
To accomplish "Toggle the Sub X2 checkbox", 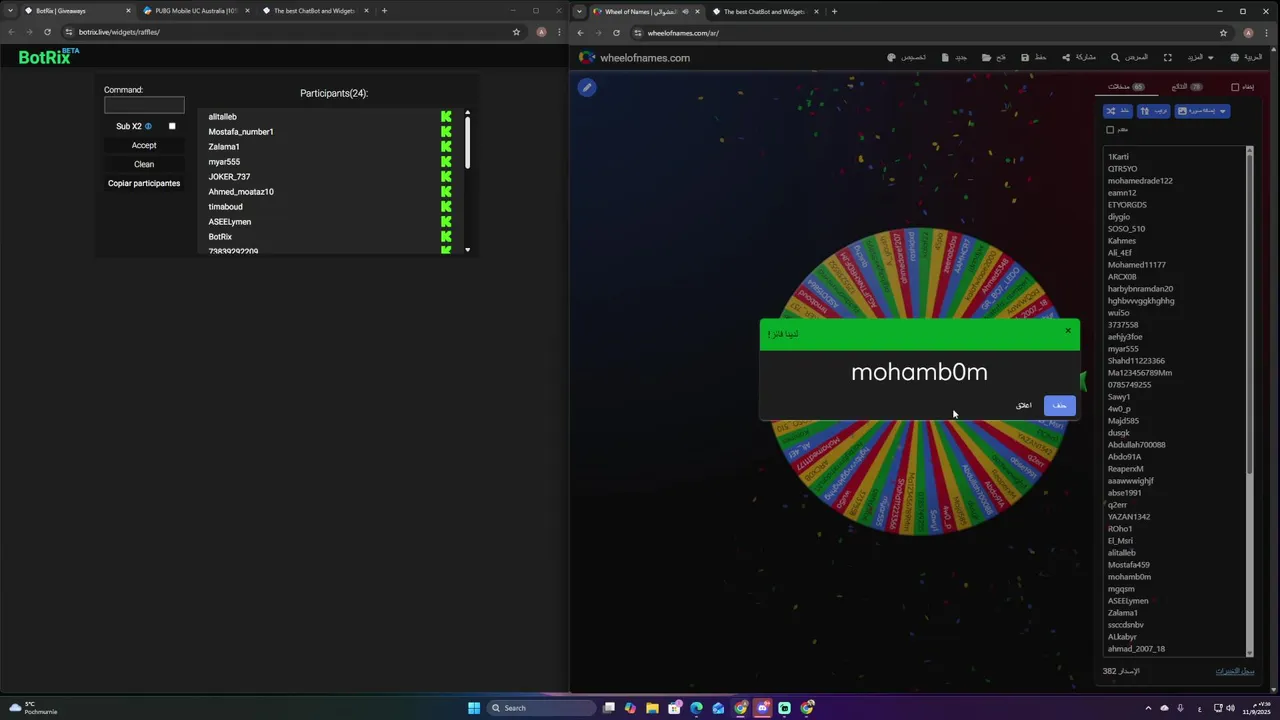I will [172, 126].
